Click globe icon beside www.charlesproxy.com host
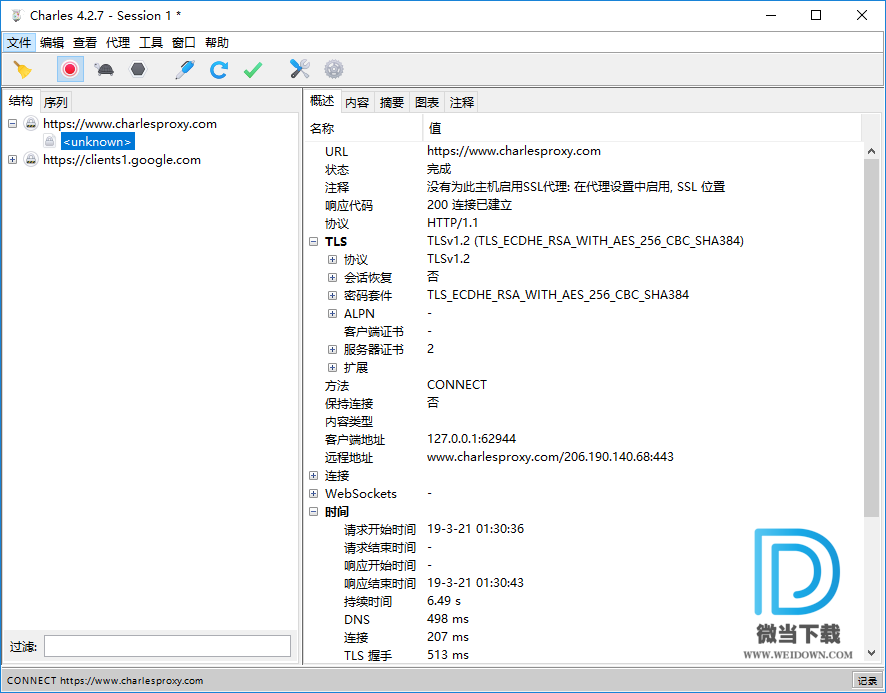The image size is (886, 693). (31, 124)
